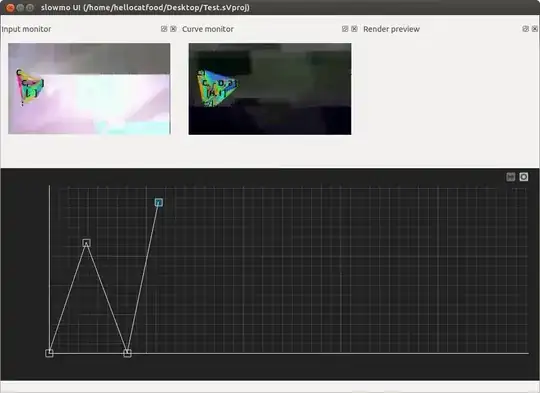Close the slowmo UI window
The height and width of the screenshot is (393, 540).
coord(10,7)
